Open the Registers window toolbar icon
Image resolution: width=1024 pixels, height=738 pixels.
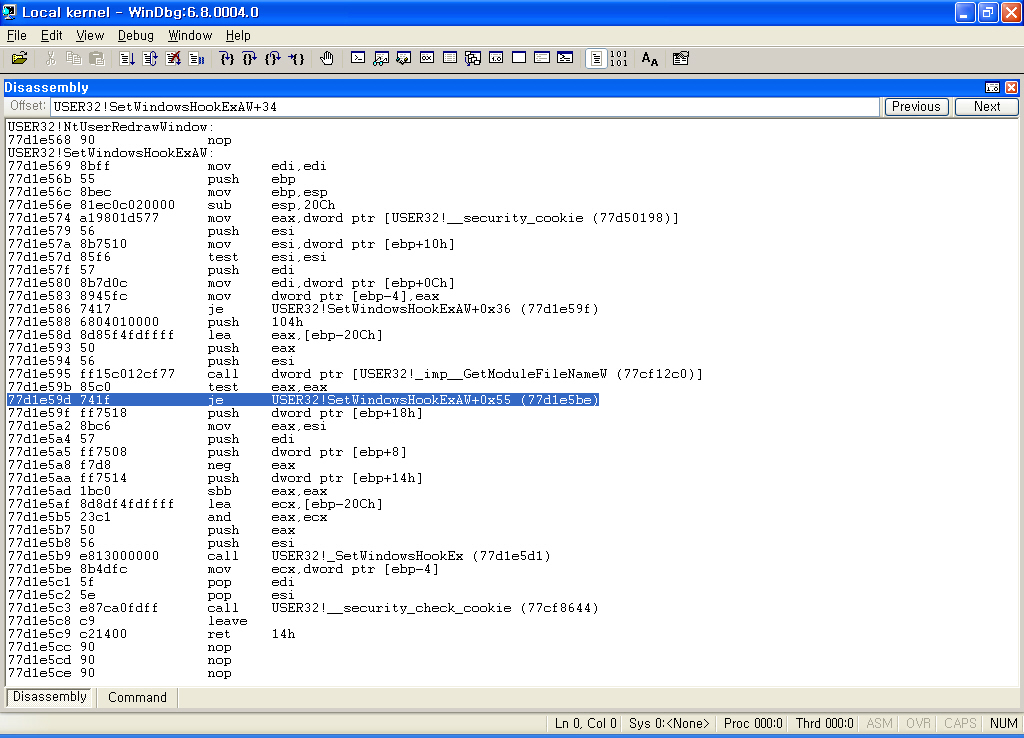coord(426,59)
